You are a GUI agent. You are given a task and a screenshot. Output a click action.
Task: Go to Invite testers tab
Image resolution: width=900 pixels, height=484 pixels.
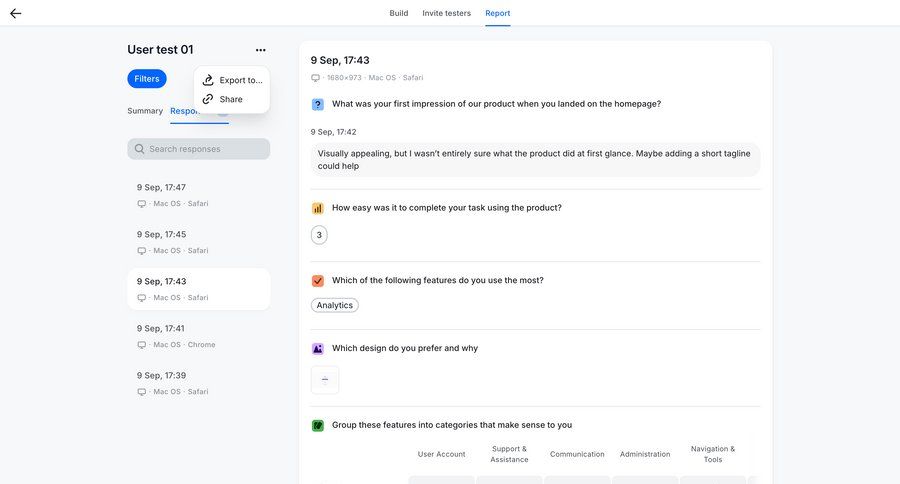coord(446,13)
